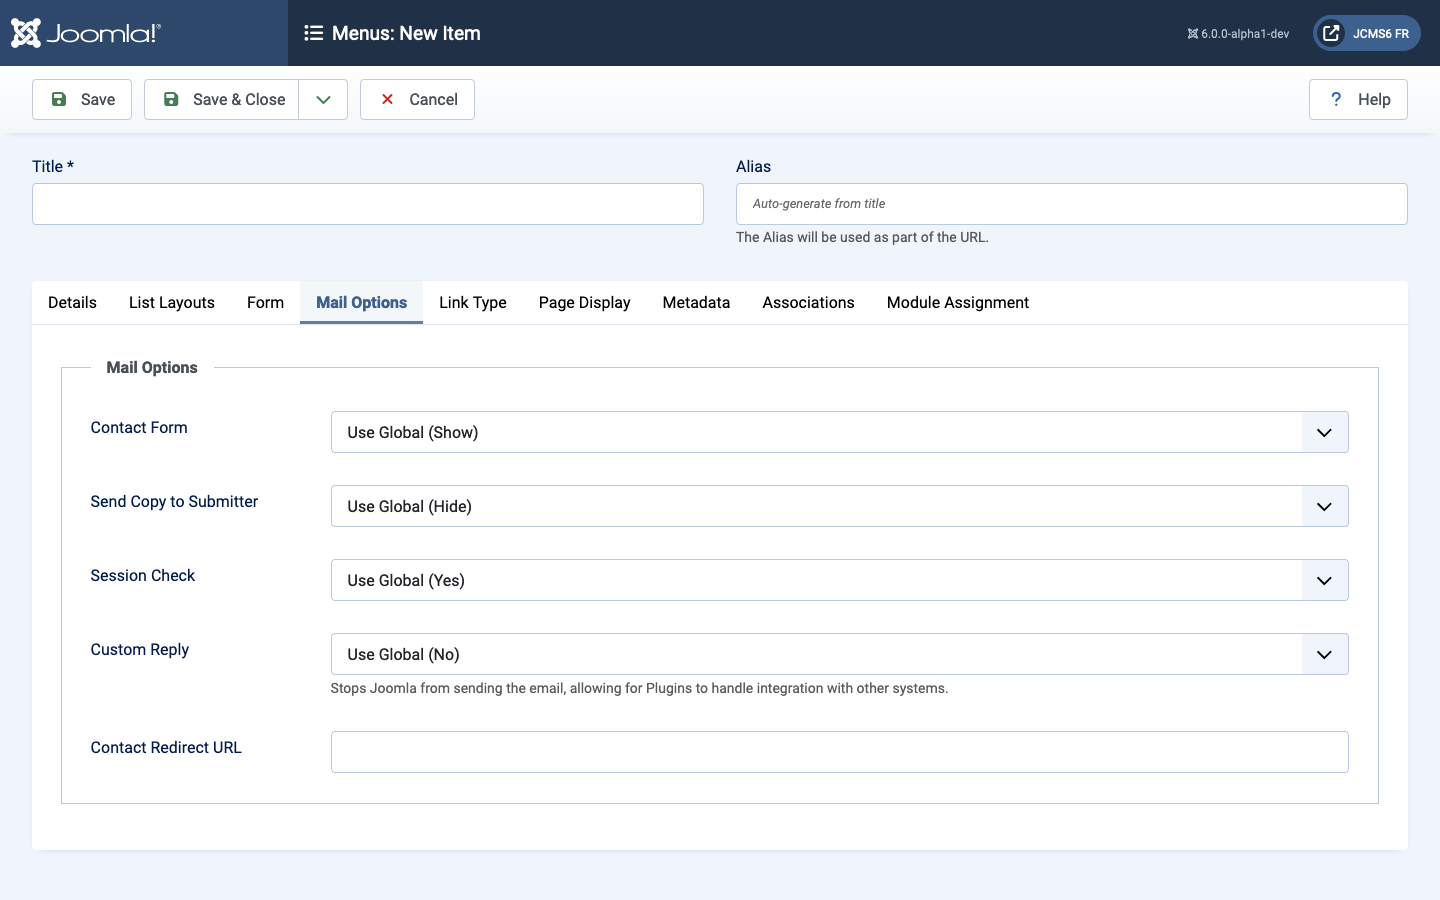Click the menu list icon beside Menus: New Item
Viewport: 1440px width, 900px height.
(x=313, y=33)
